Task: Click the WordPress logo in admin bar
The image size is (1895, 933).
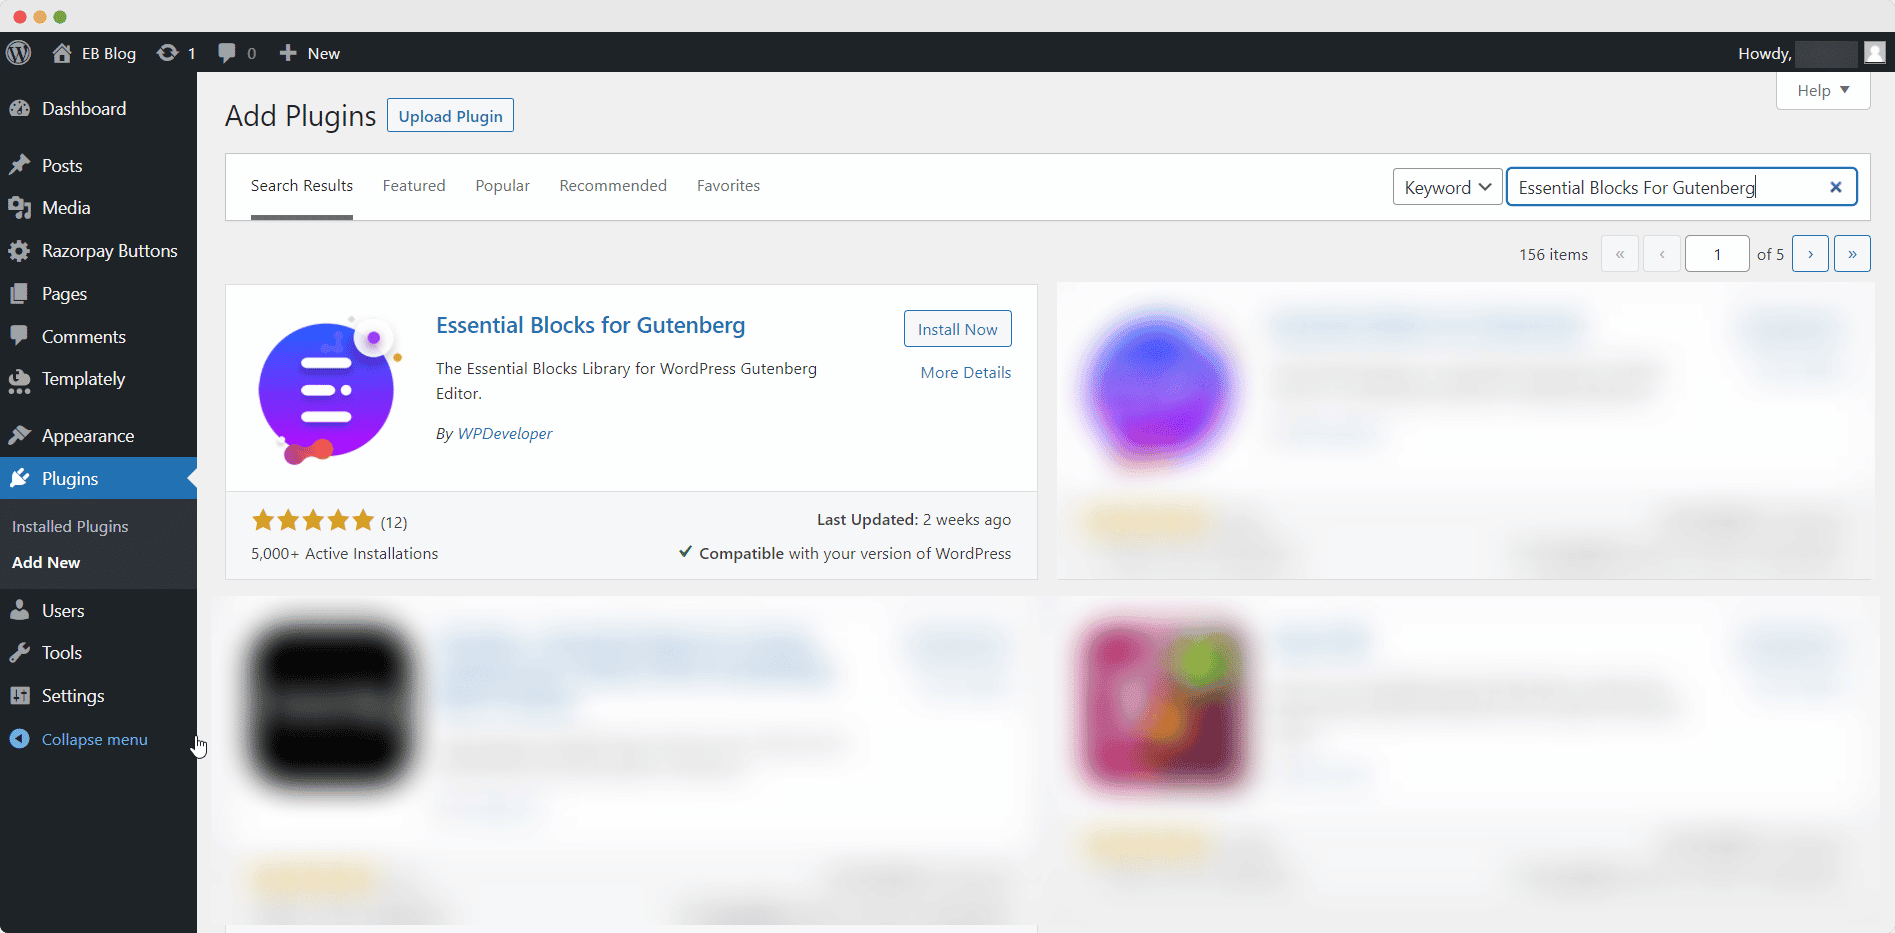Action: point(19,53)
